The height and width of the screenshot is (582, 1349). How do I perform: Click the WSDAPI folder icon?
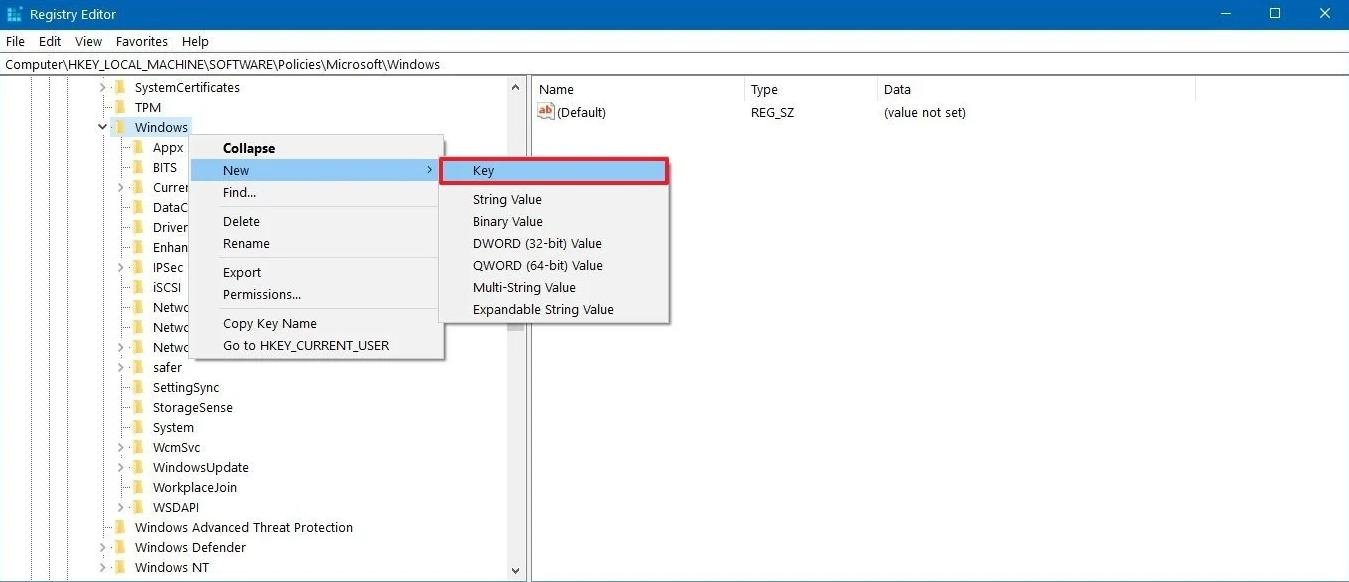138,507
